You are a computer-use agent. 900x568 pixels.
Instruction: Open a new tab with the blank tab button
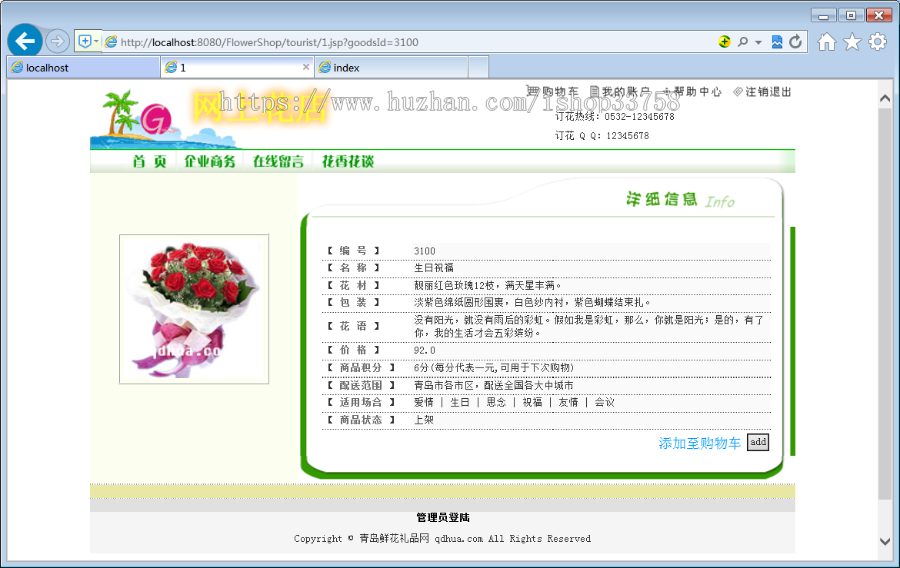(478, 67)
